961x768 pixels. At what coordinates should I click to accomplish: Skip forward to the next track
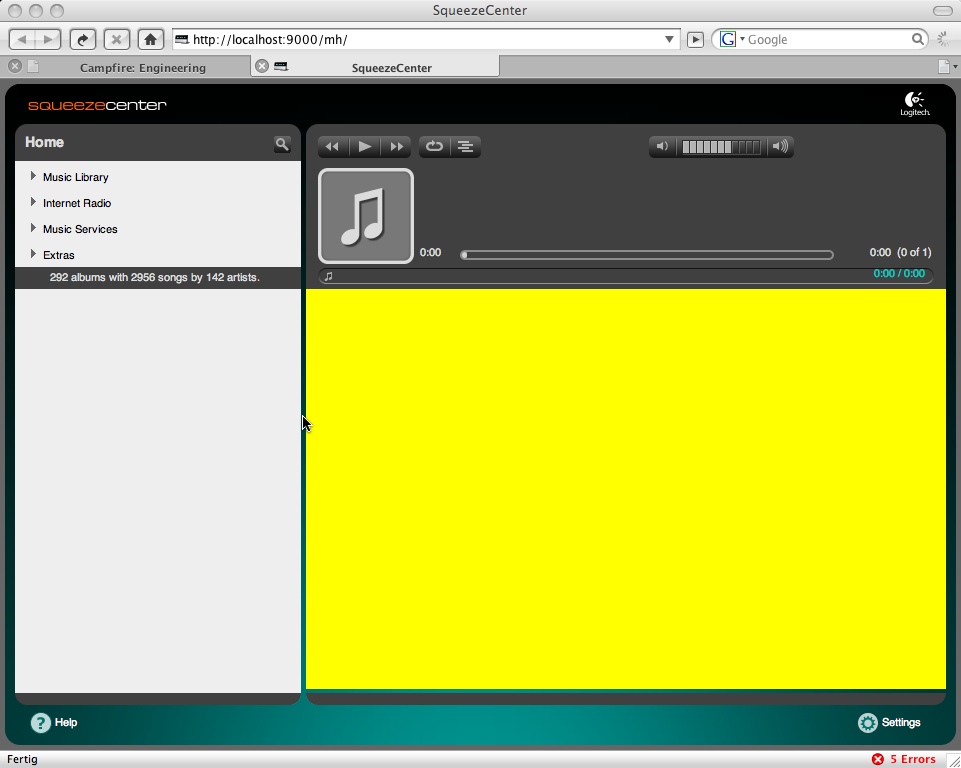(x=396, y=147)
